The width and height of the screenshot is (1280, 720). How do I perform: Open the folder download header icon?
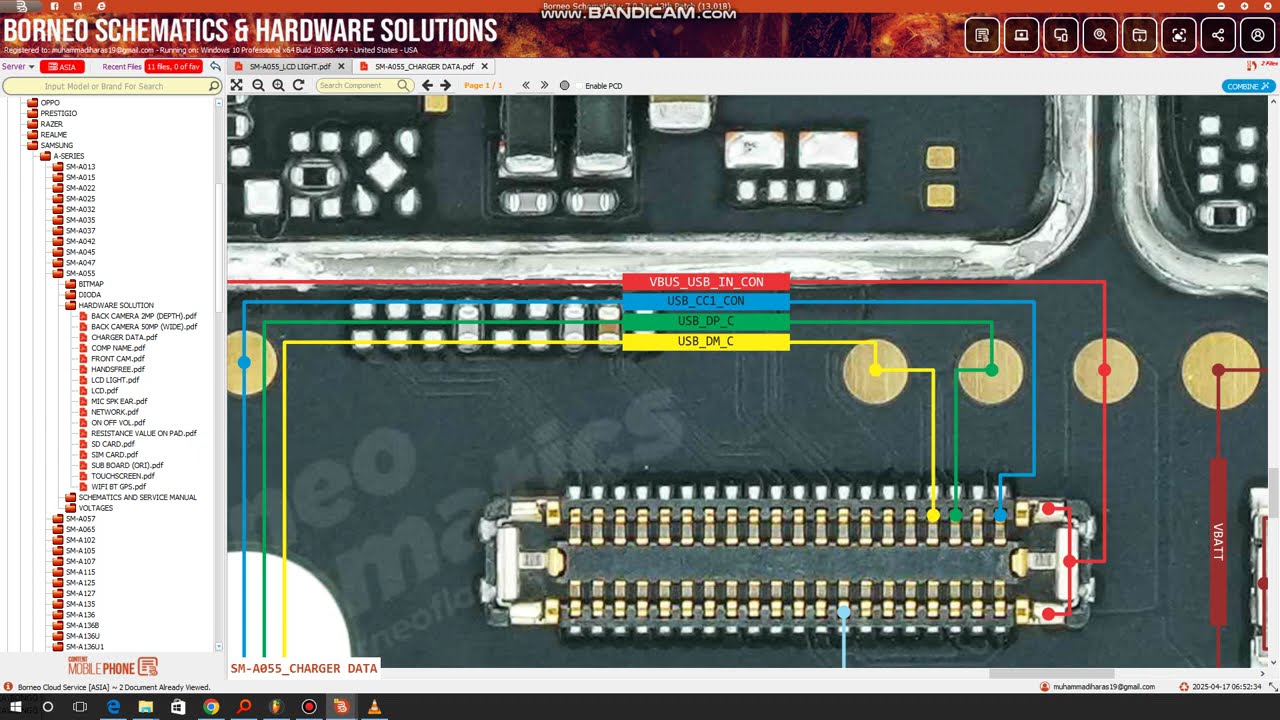pos(1139,35)
